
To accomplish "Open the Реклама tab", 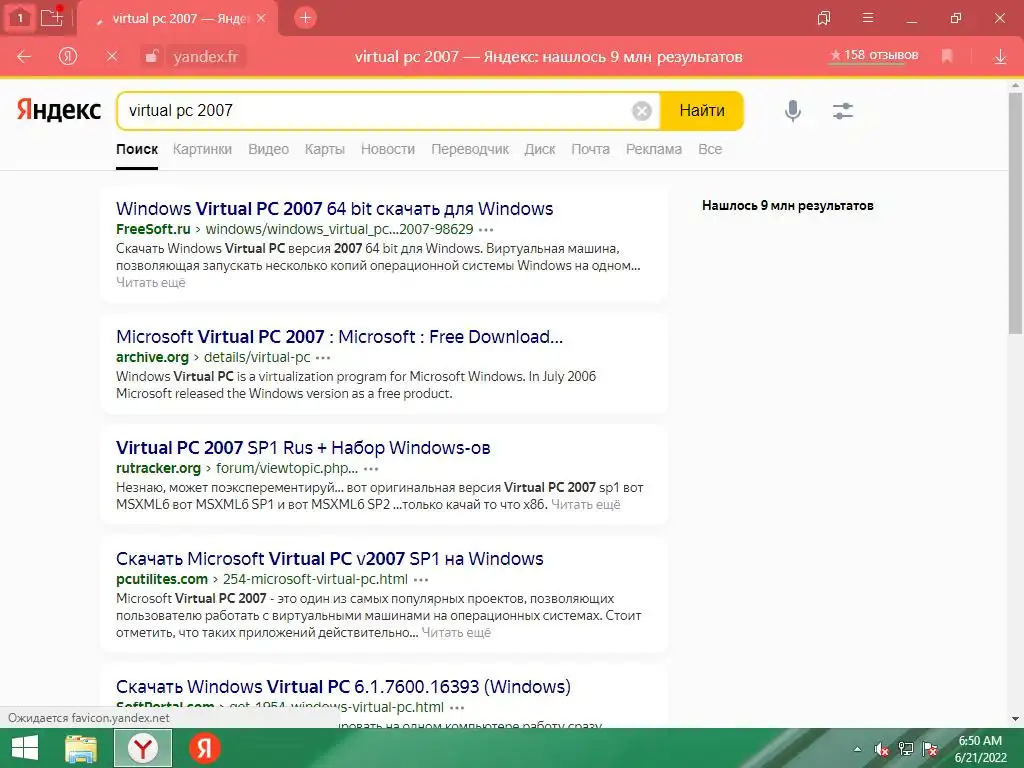I will click(654, 149).
